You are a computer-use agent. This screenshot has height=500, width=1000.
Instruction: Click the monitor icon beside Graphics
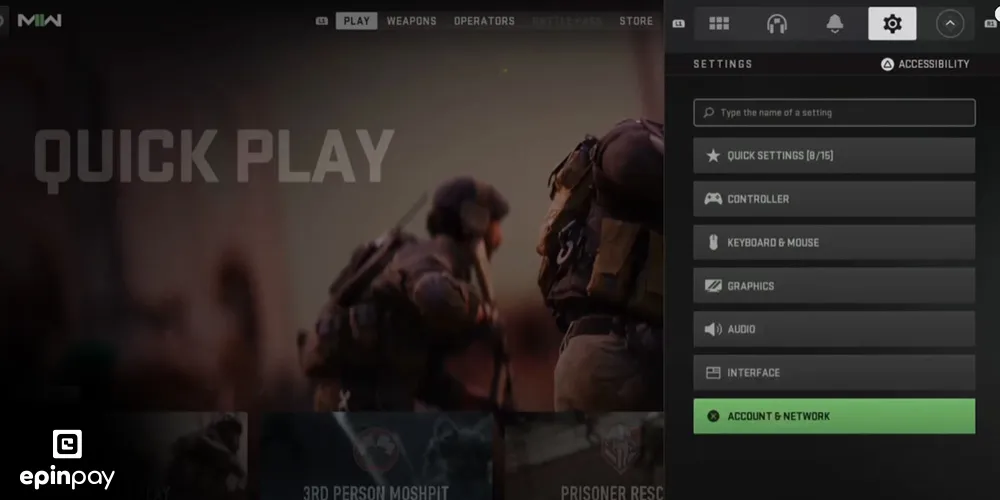tap(713, 286)
